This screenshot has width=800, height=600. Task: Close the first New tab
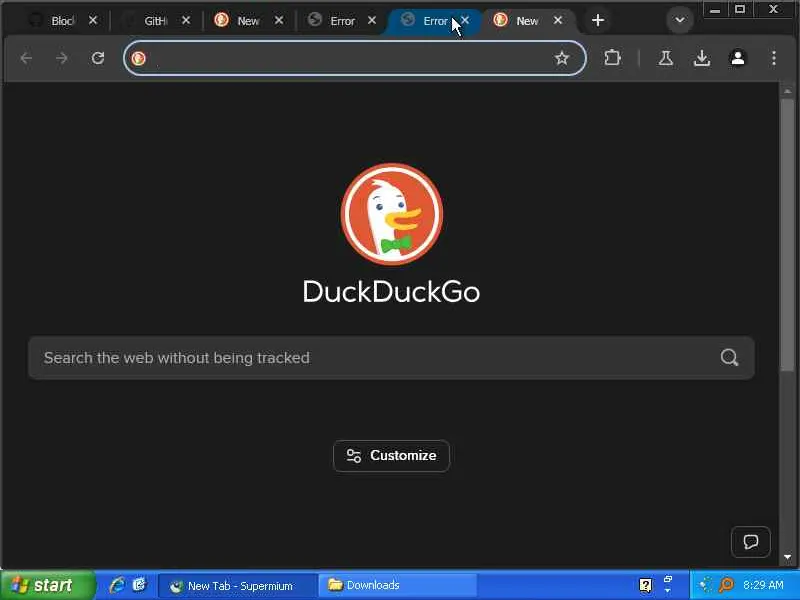click(x=279, y=20)
